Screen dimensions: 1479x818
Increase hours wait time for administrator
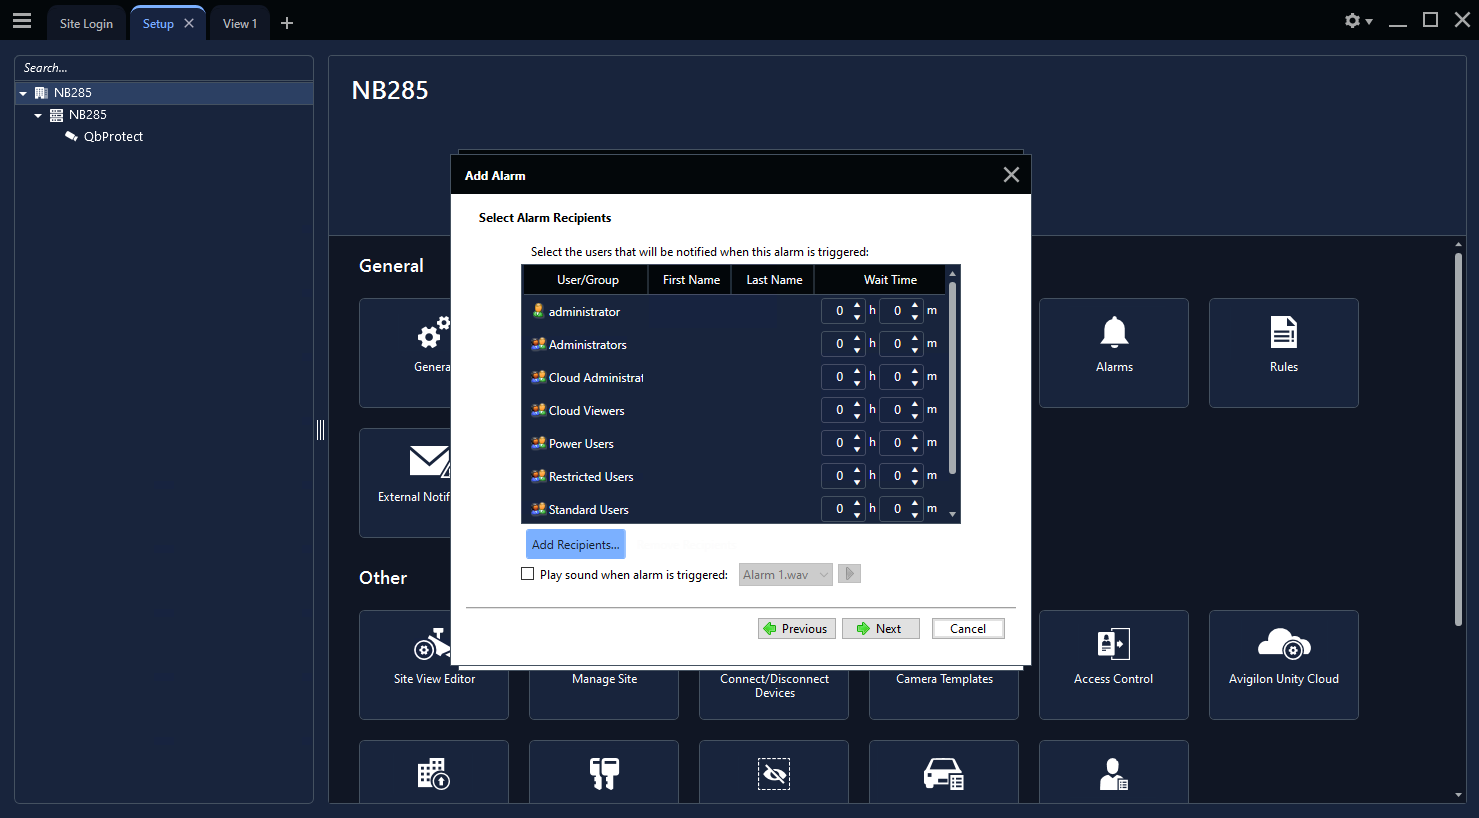(857, 305)
